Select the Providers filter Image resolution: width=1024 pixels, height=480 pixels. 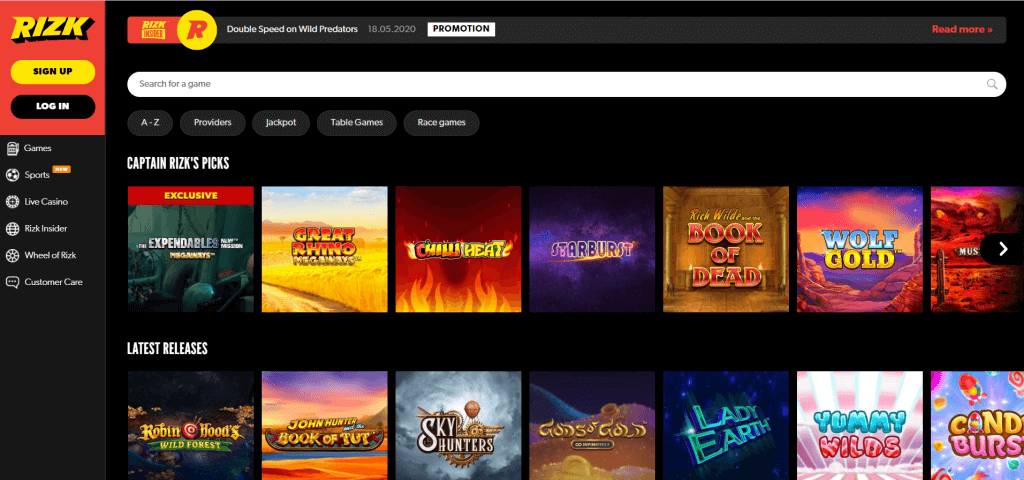pos(212,123)
